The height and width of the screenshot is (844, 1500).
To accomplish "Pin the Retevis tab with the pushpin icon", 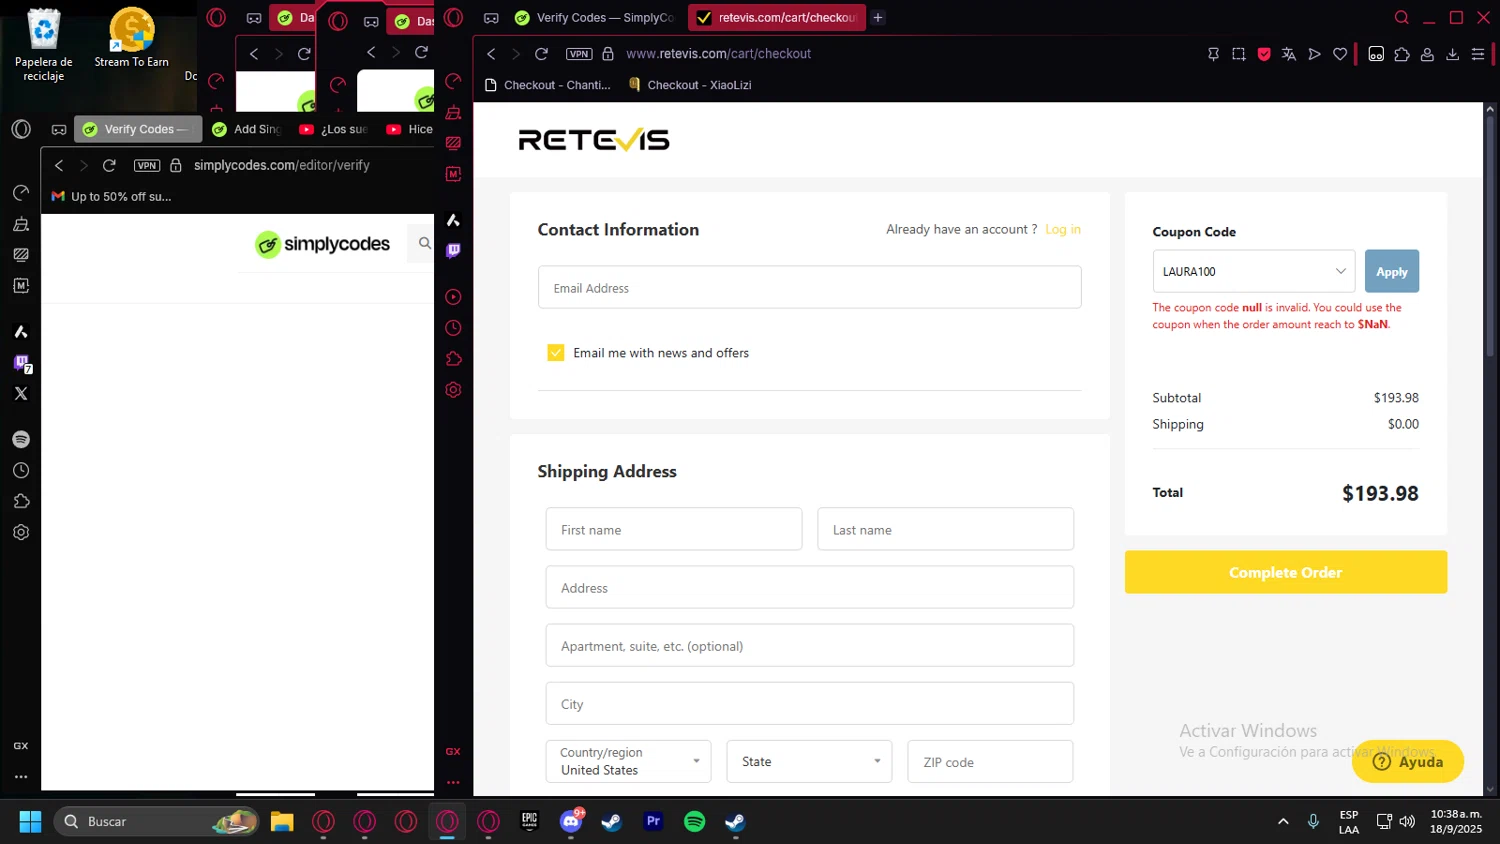I will (1213, 54).
